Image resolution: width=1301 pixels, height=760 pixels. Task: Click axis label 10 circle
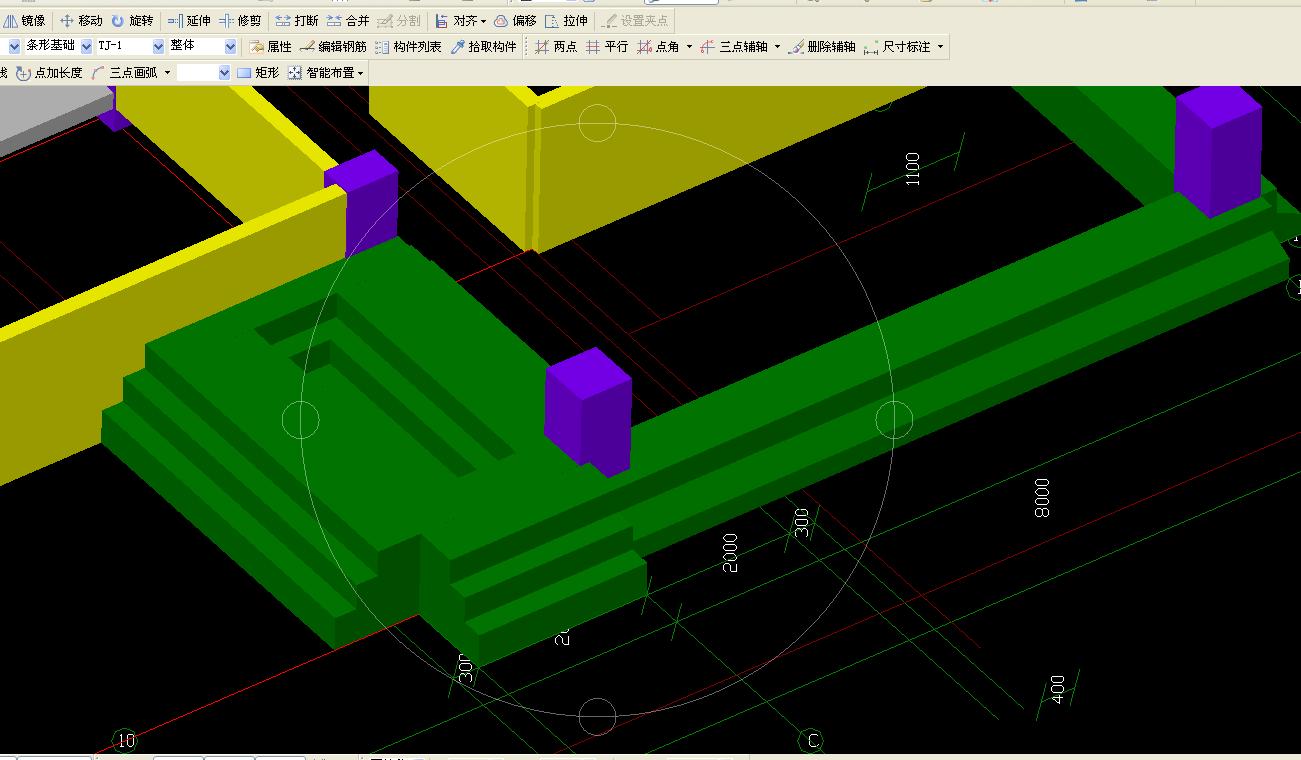click(124, 741)
